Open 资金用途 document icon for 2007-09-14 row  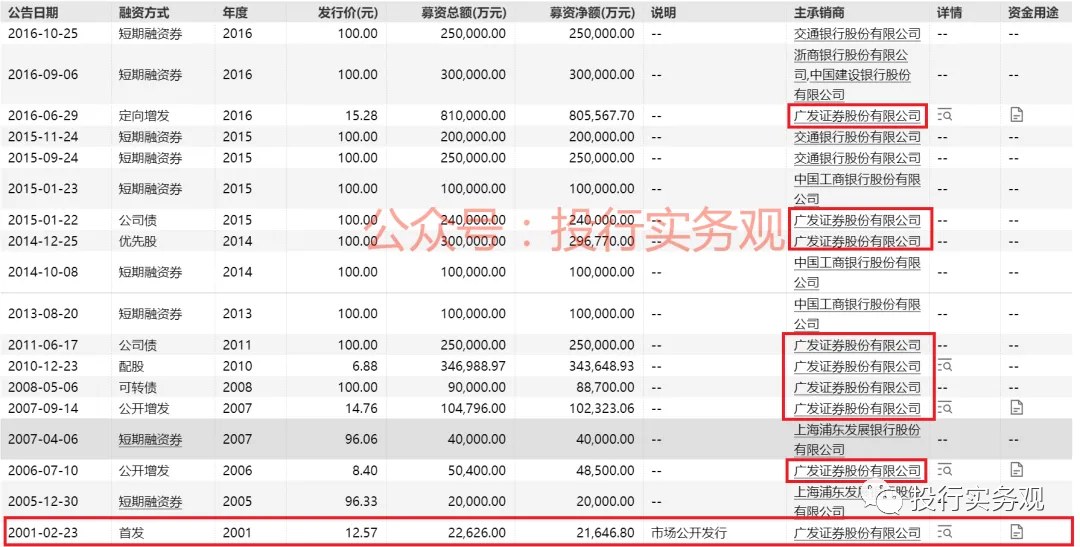pos(1016,408)
